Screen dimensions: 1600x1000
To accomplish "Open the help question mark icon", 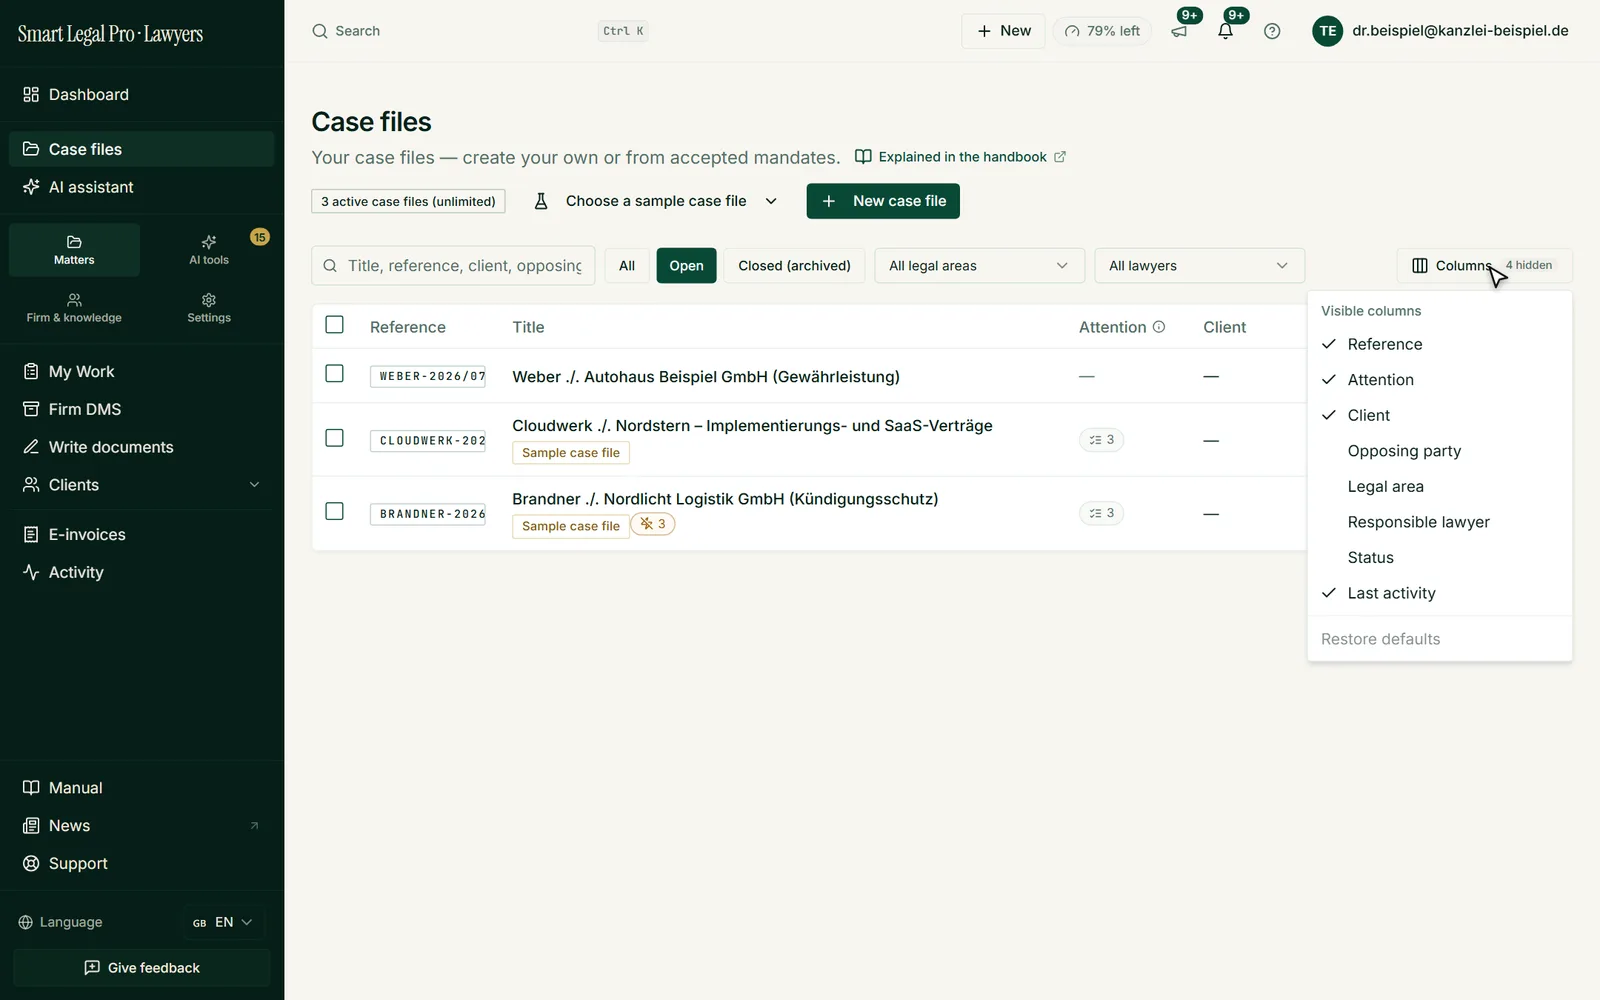I will click(1272, 31).
